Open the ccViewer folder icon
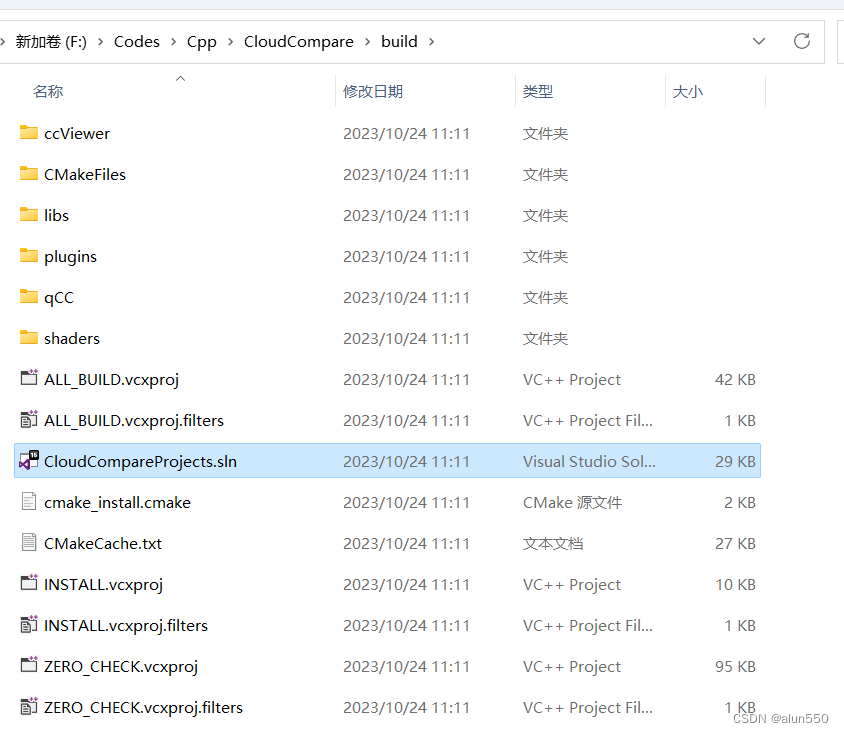 point(29,132)
